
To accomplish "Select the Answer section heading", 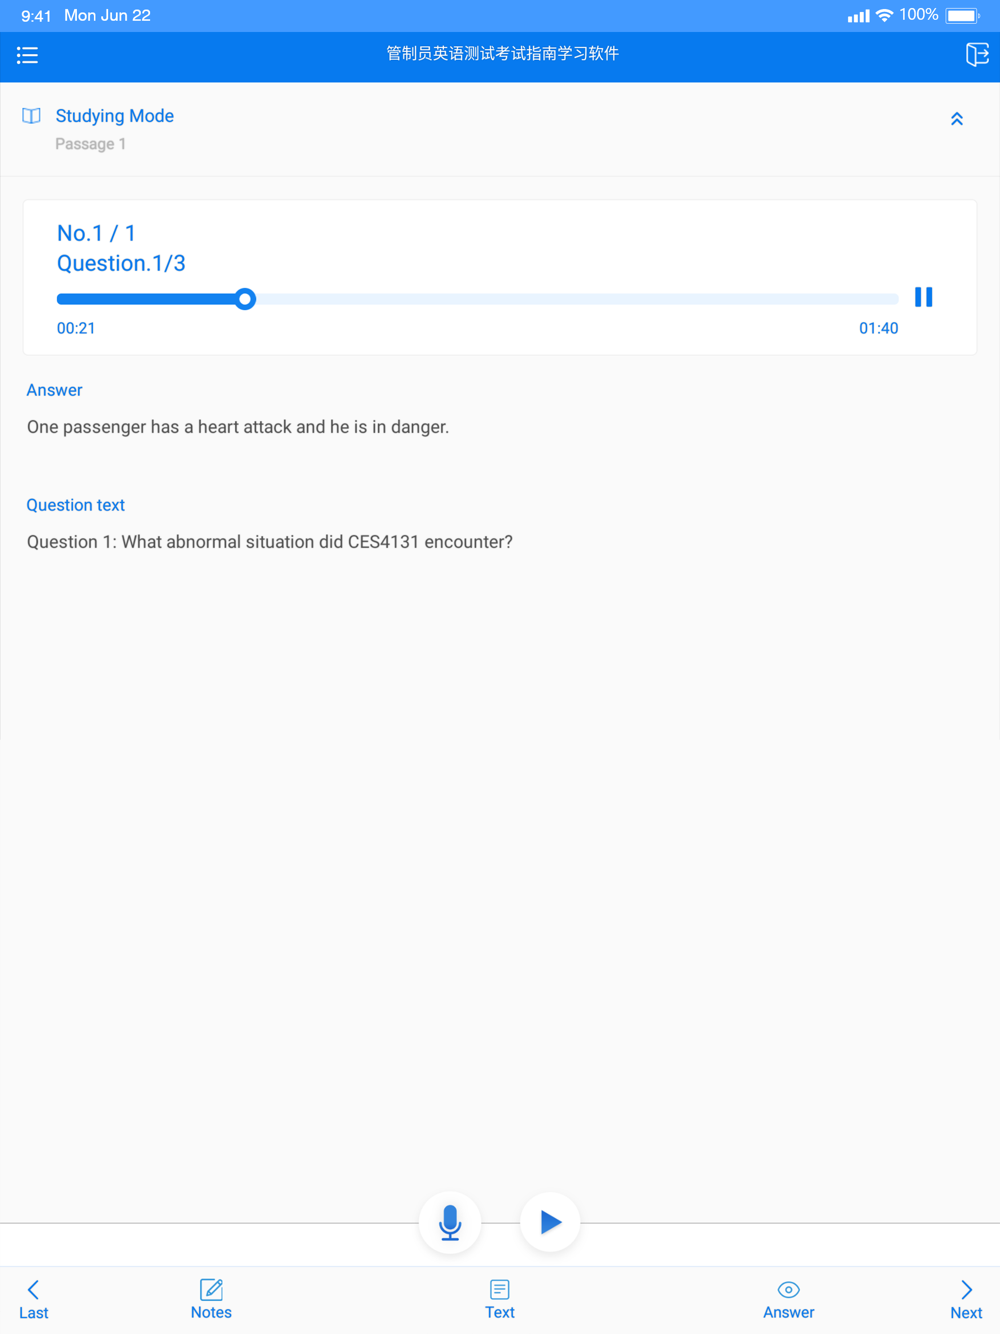I will (x=54, y=390).
